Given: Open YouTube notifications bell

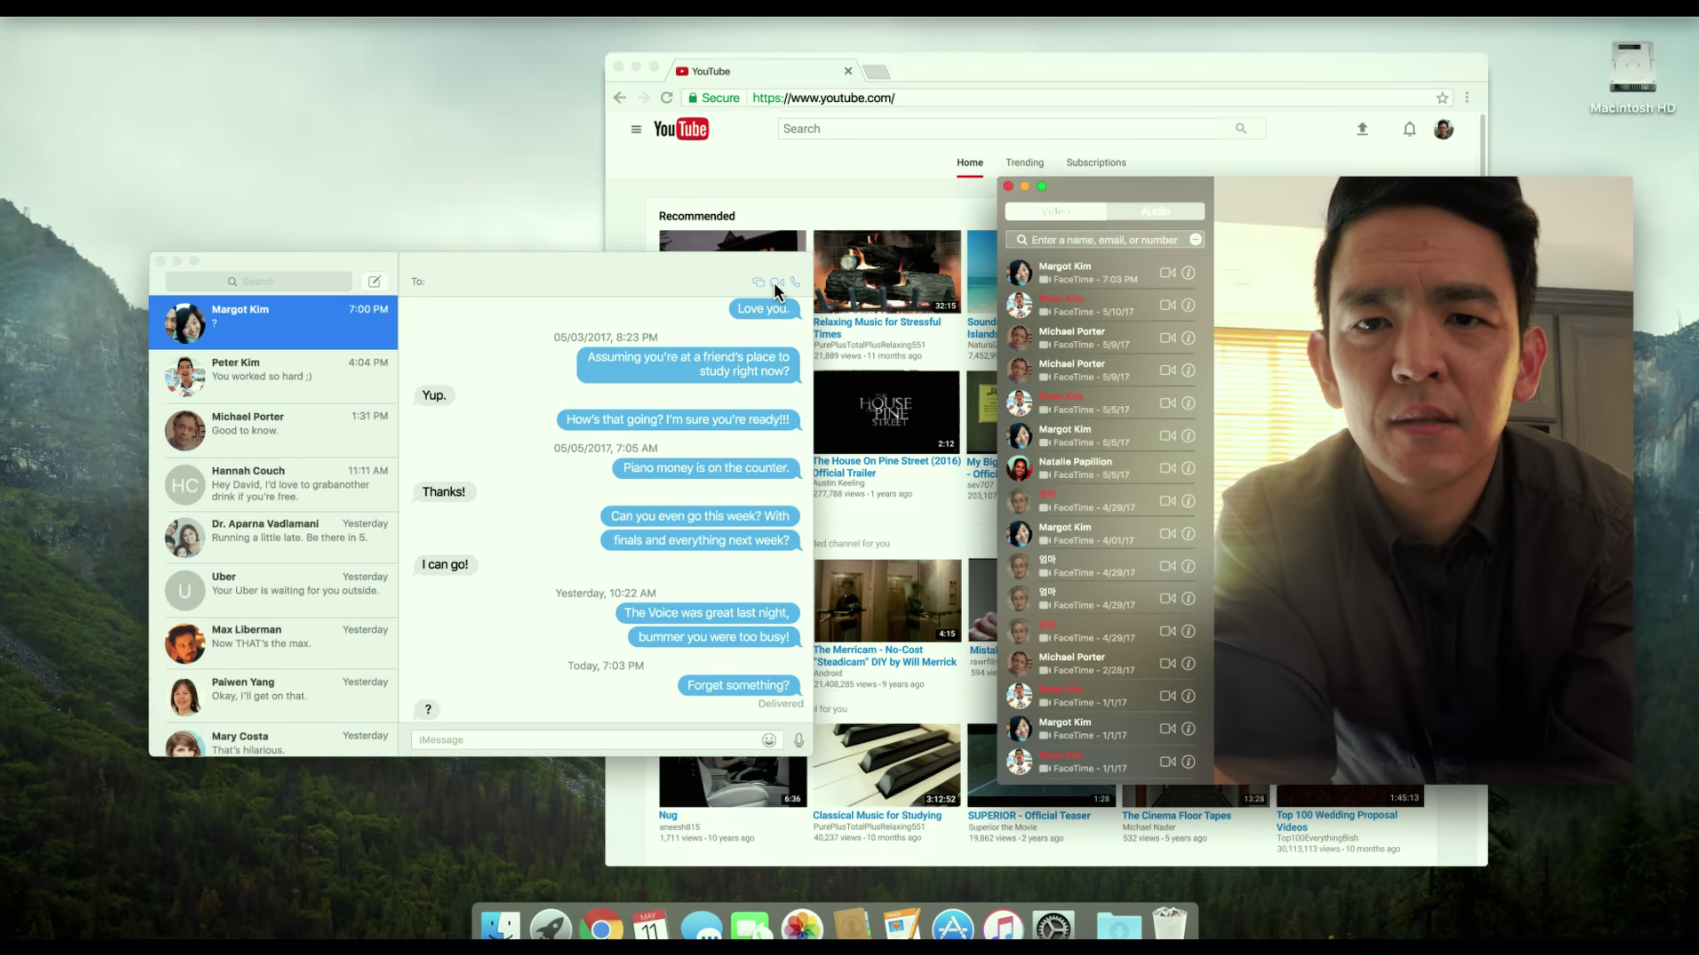Looking at the screenshot, I should click(1408, 129).
